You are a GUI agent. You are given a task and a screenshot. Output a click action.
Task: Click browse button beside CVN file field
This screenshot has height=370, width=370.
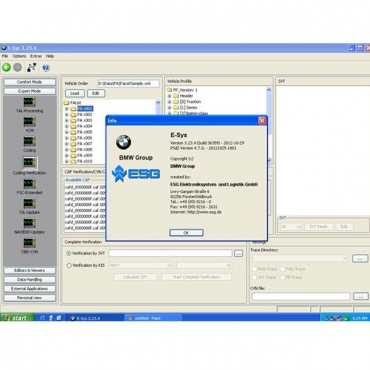pos(360,296)
